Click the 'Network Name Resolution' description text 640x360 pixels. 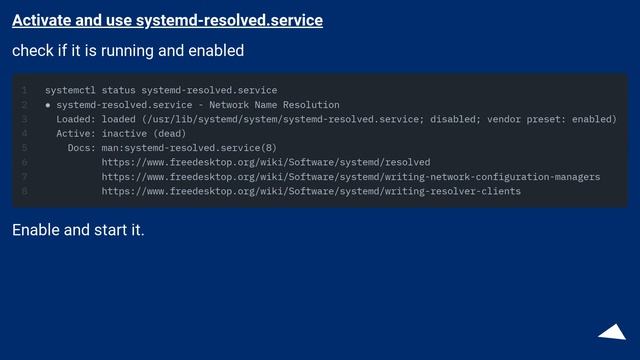(x=274, y=105)
